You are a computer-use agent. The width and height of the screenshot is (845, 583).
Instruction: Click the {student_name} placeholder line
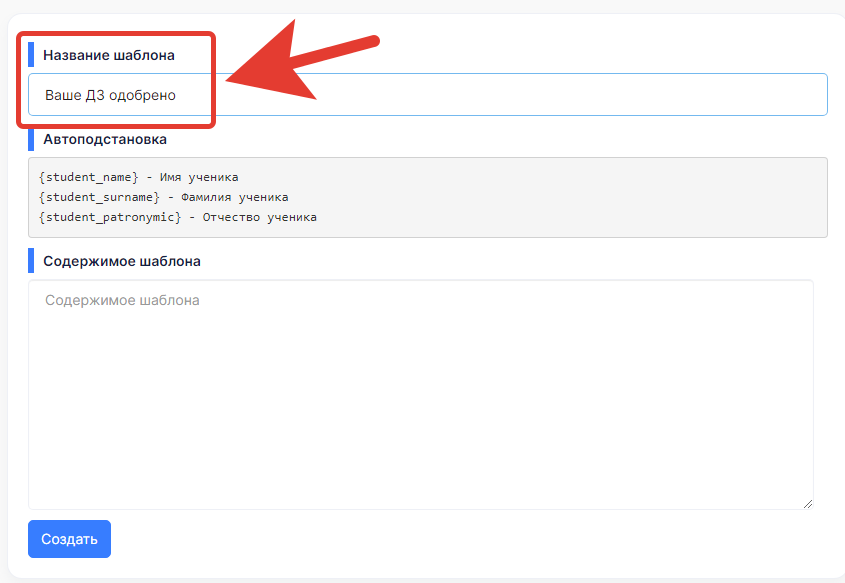(x=138, y=177)
